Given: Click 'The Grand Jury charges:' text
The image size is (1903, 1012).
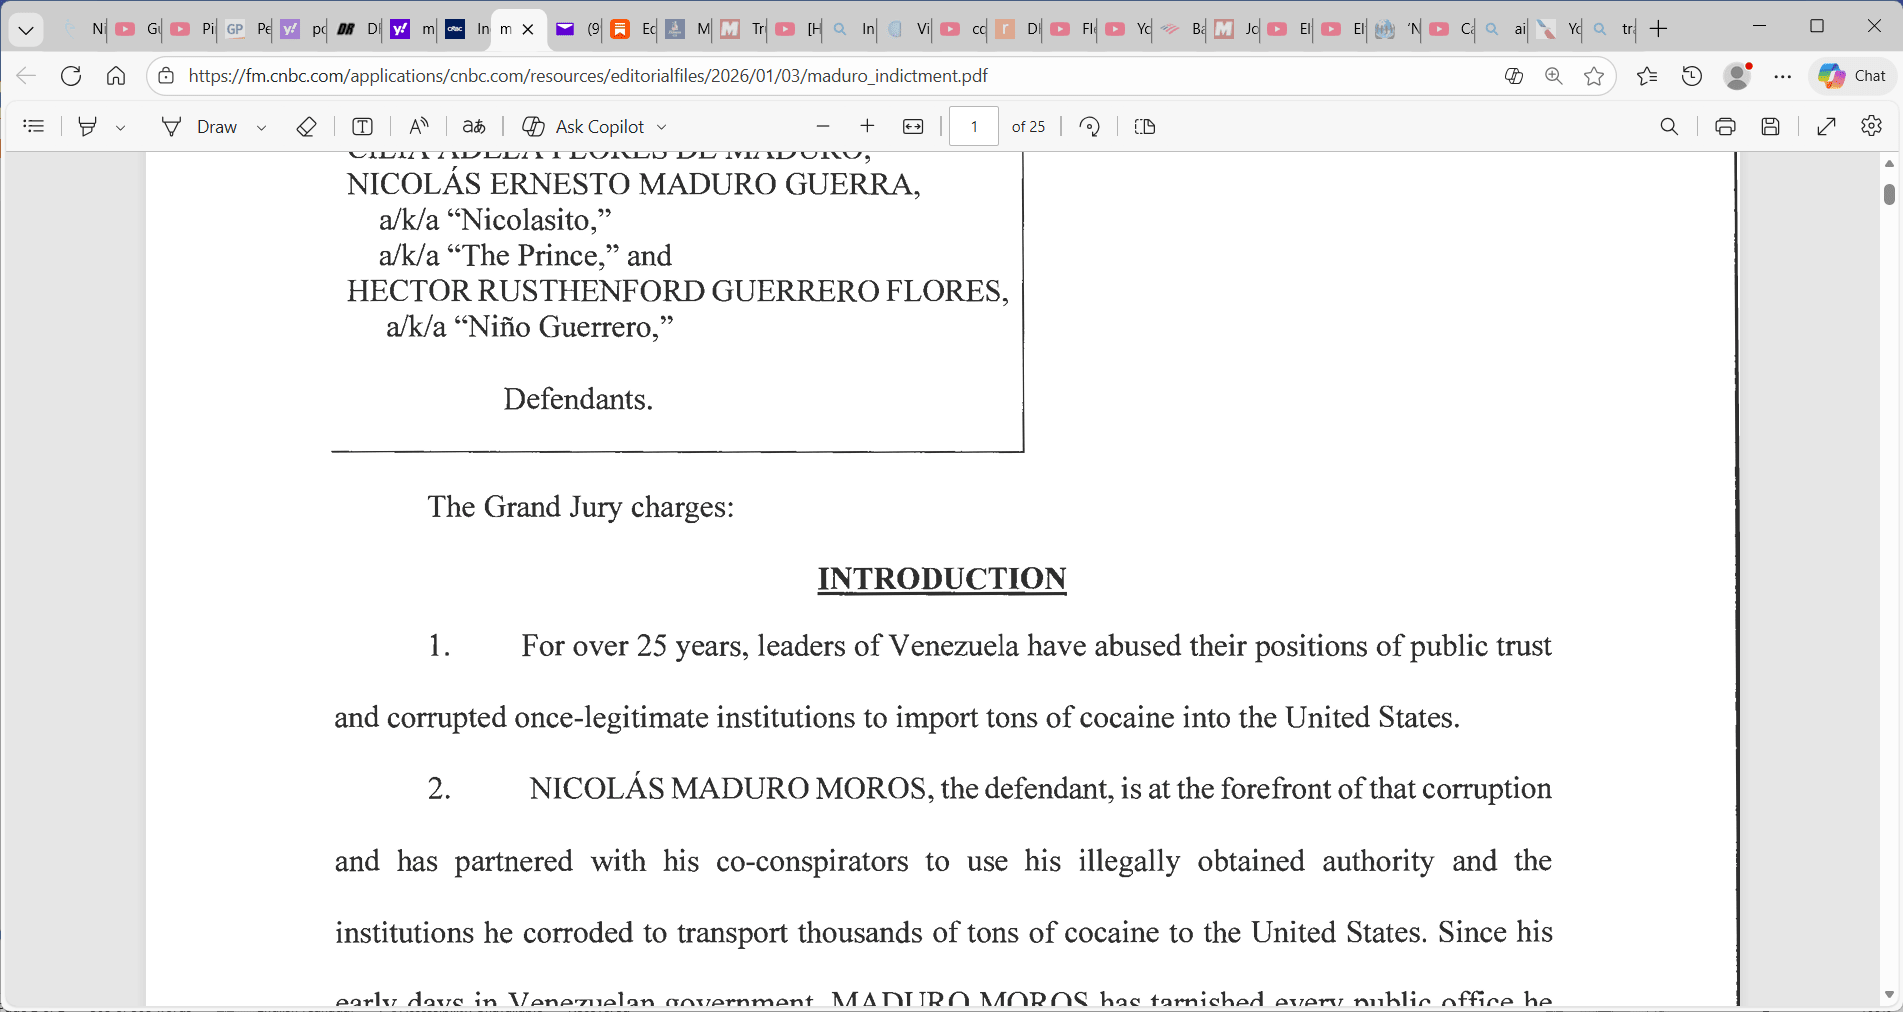Looking at the screenshot, I should point(581,507).
